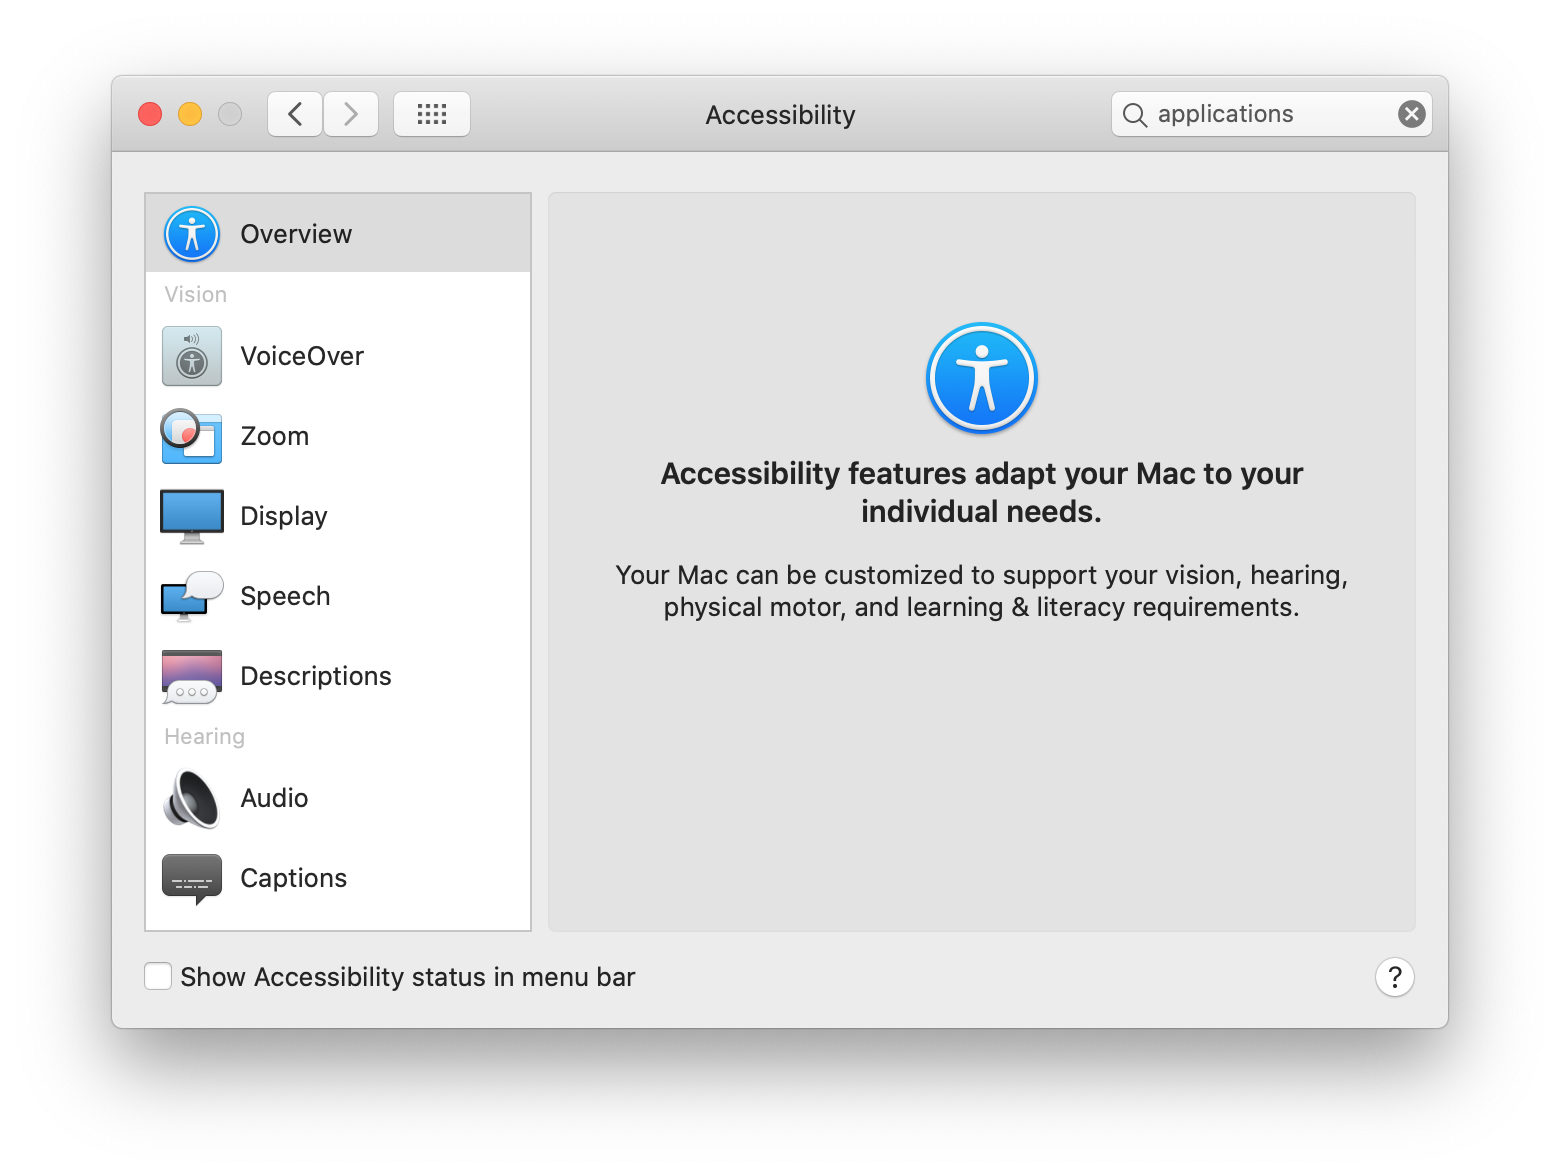The width and height of the screenshot is (1560, 1176).
Task: Click the magnifying glass search icon
Action: [1134, 115]
